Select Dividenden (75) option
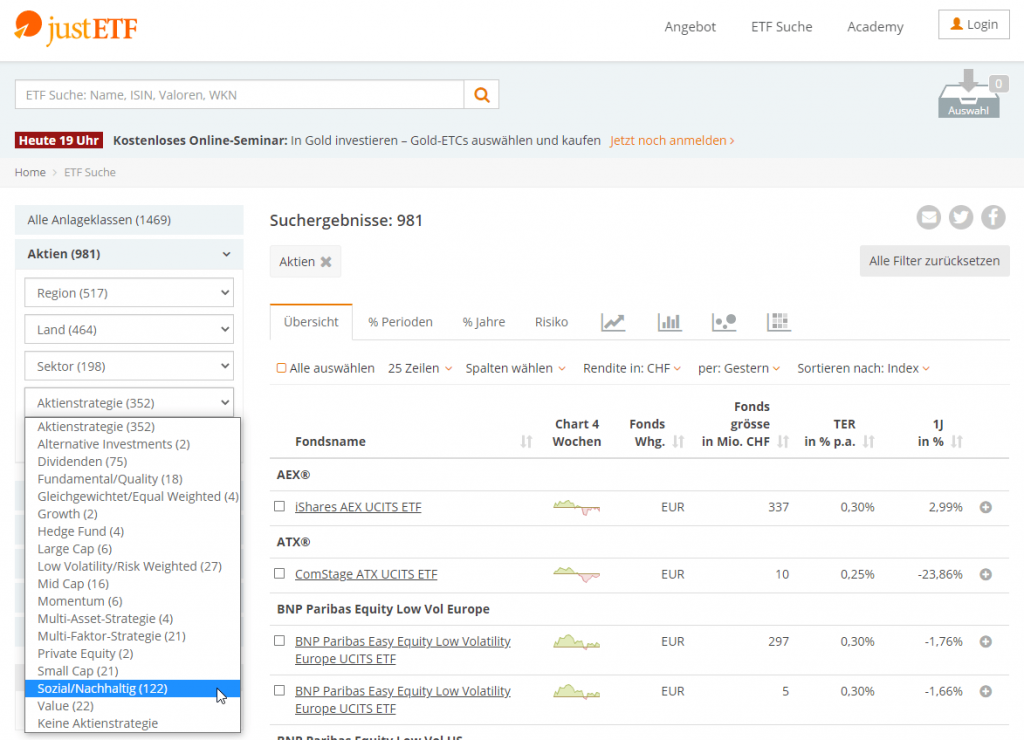The image size is (1024, 740). (x=133, y=462)
